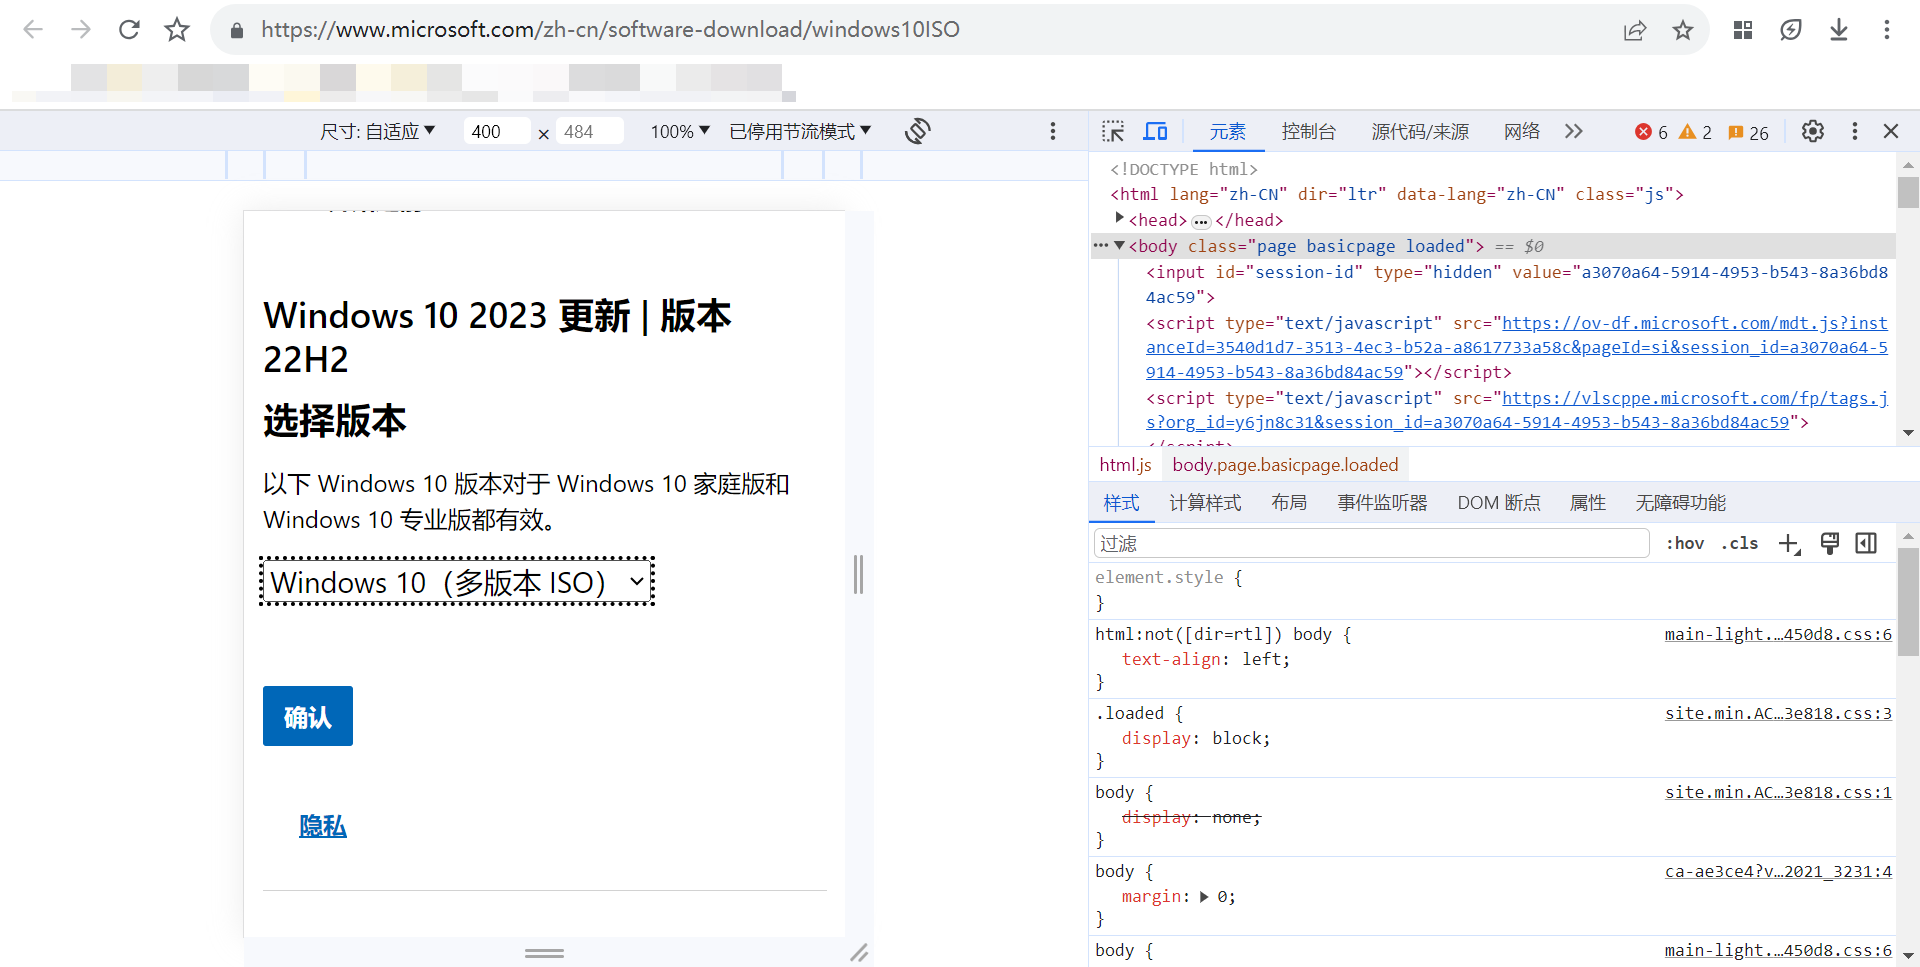Click the browser back arrow
The width and height of the screenshot is (1920, 967).
coord(33,30)
